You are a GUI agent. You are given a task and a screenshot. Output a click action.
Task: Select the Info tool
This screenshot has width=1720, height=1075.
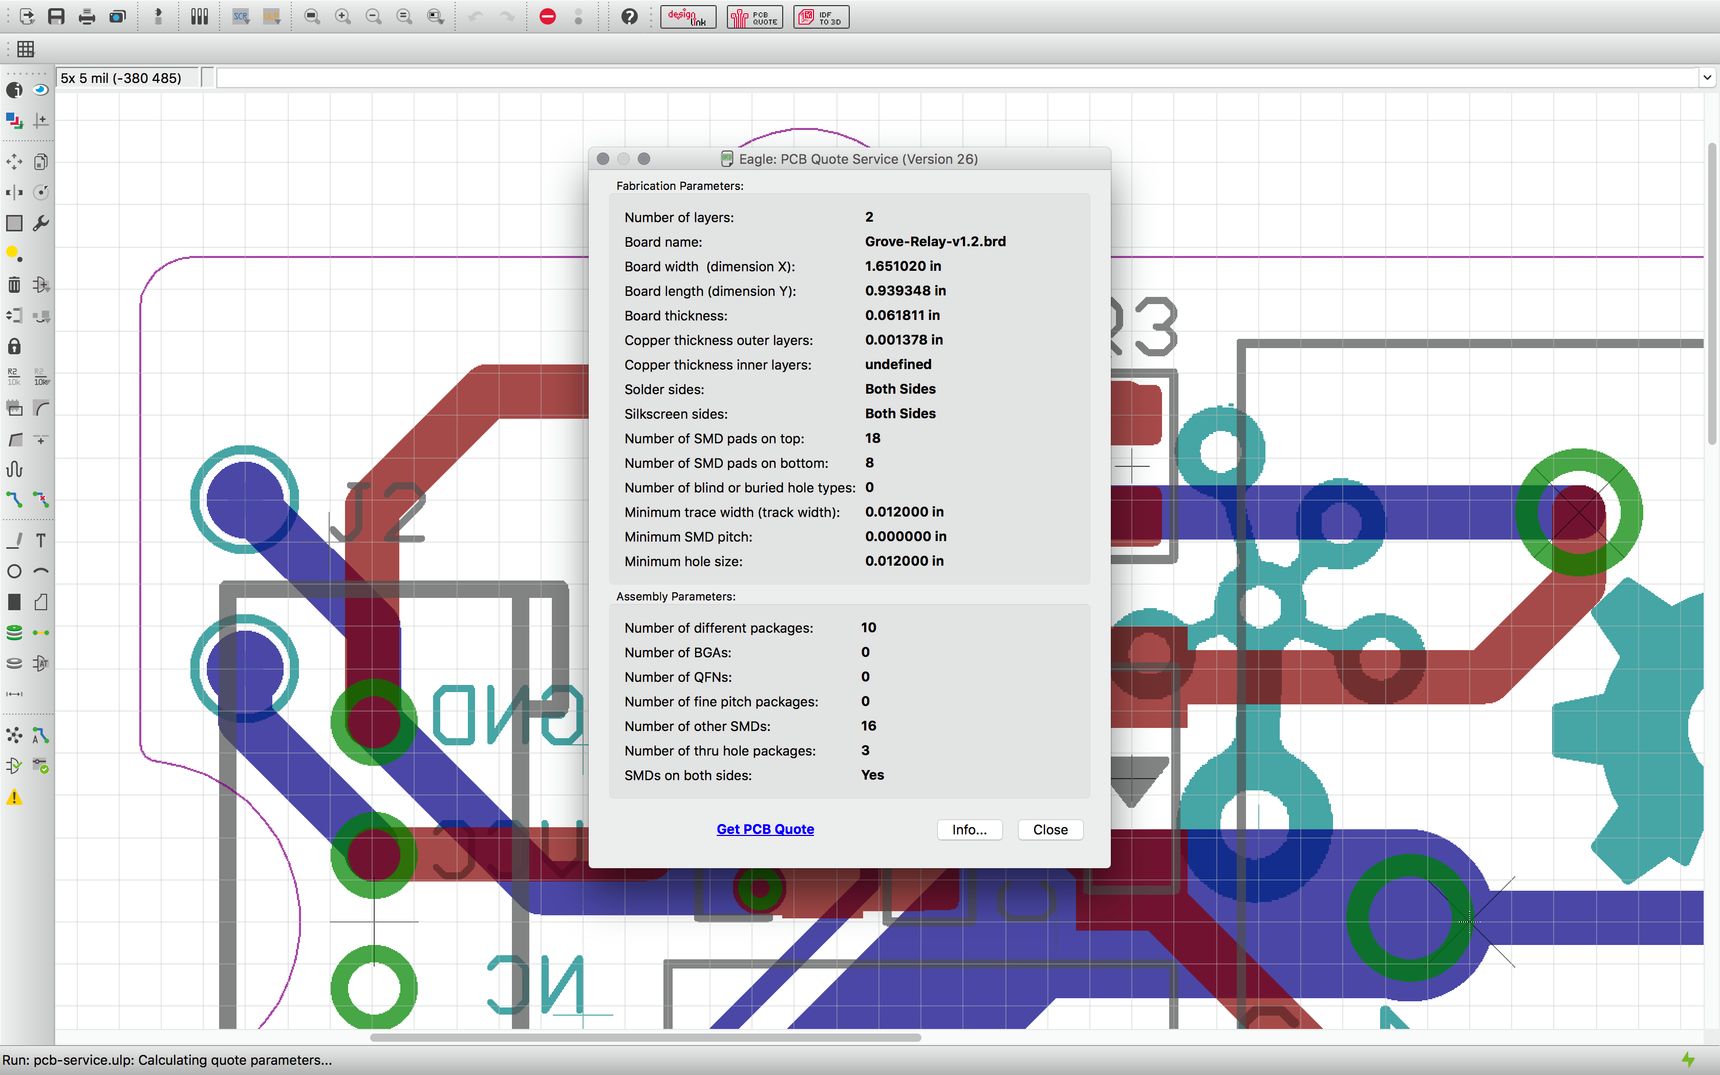pos(14,90)
